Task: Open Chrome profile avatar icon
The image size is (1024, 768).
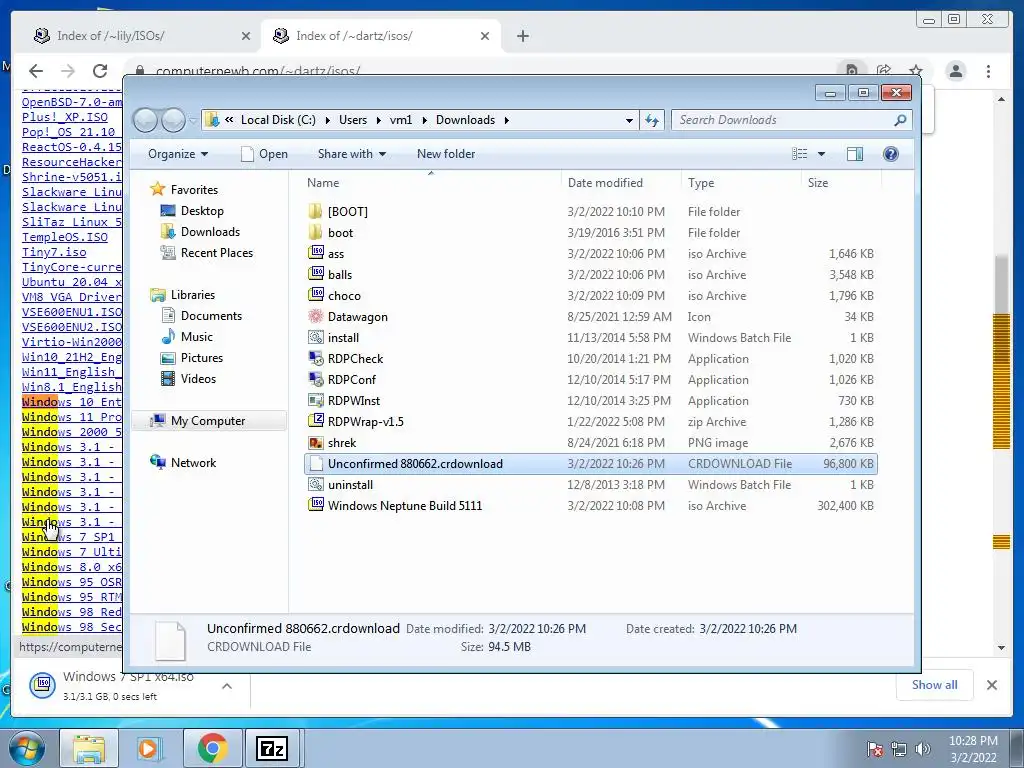Action: 955,71
